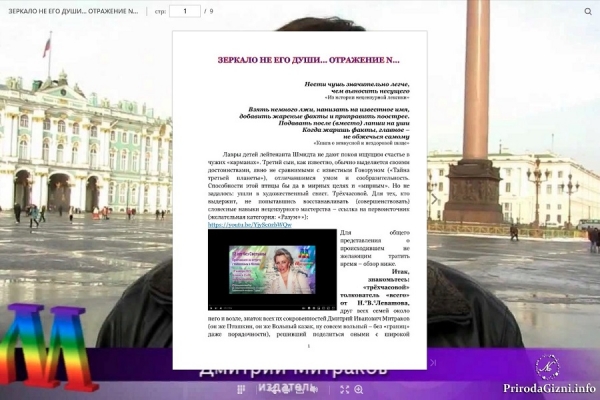Click the zoom in magnifier icon

(x=359, y=389)
